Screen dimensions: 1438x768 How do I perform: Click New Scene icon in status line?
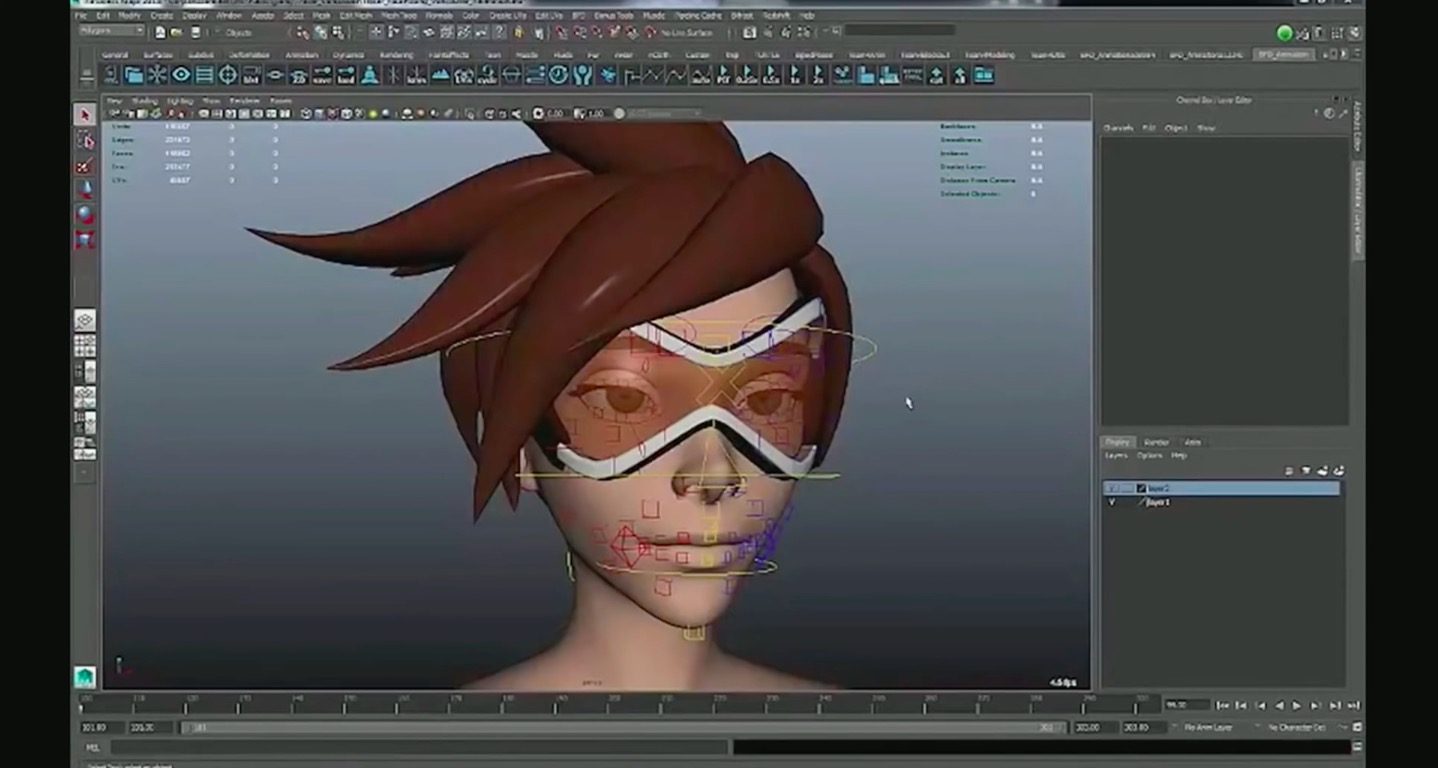point(160,32)
